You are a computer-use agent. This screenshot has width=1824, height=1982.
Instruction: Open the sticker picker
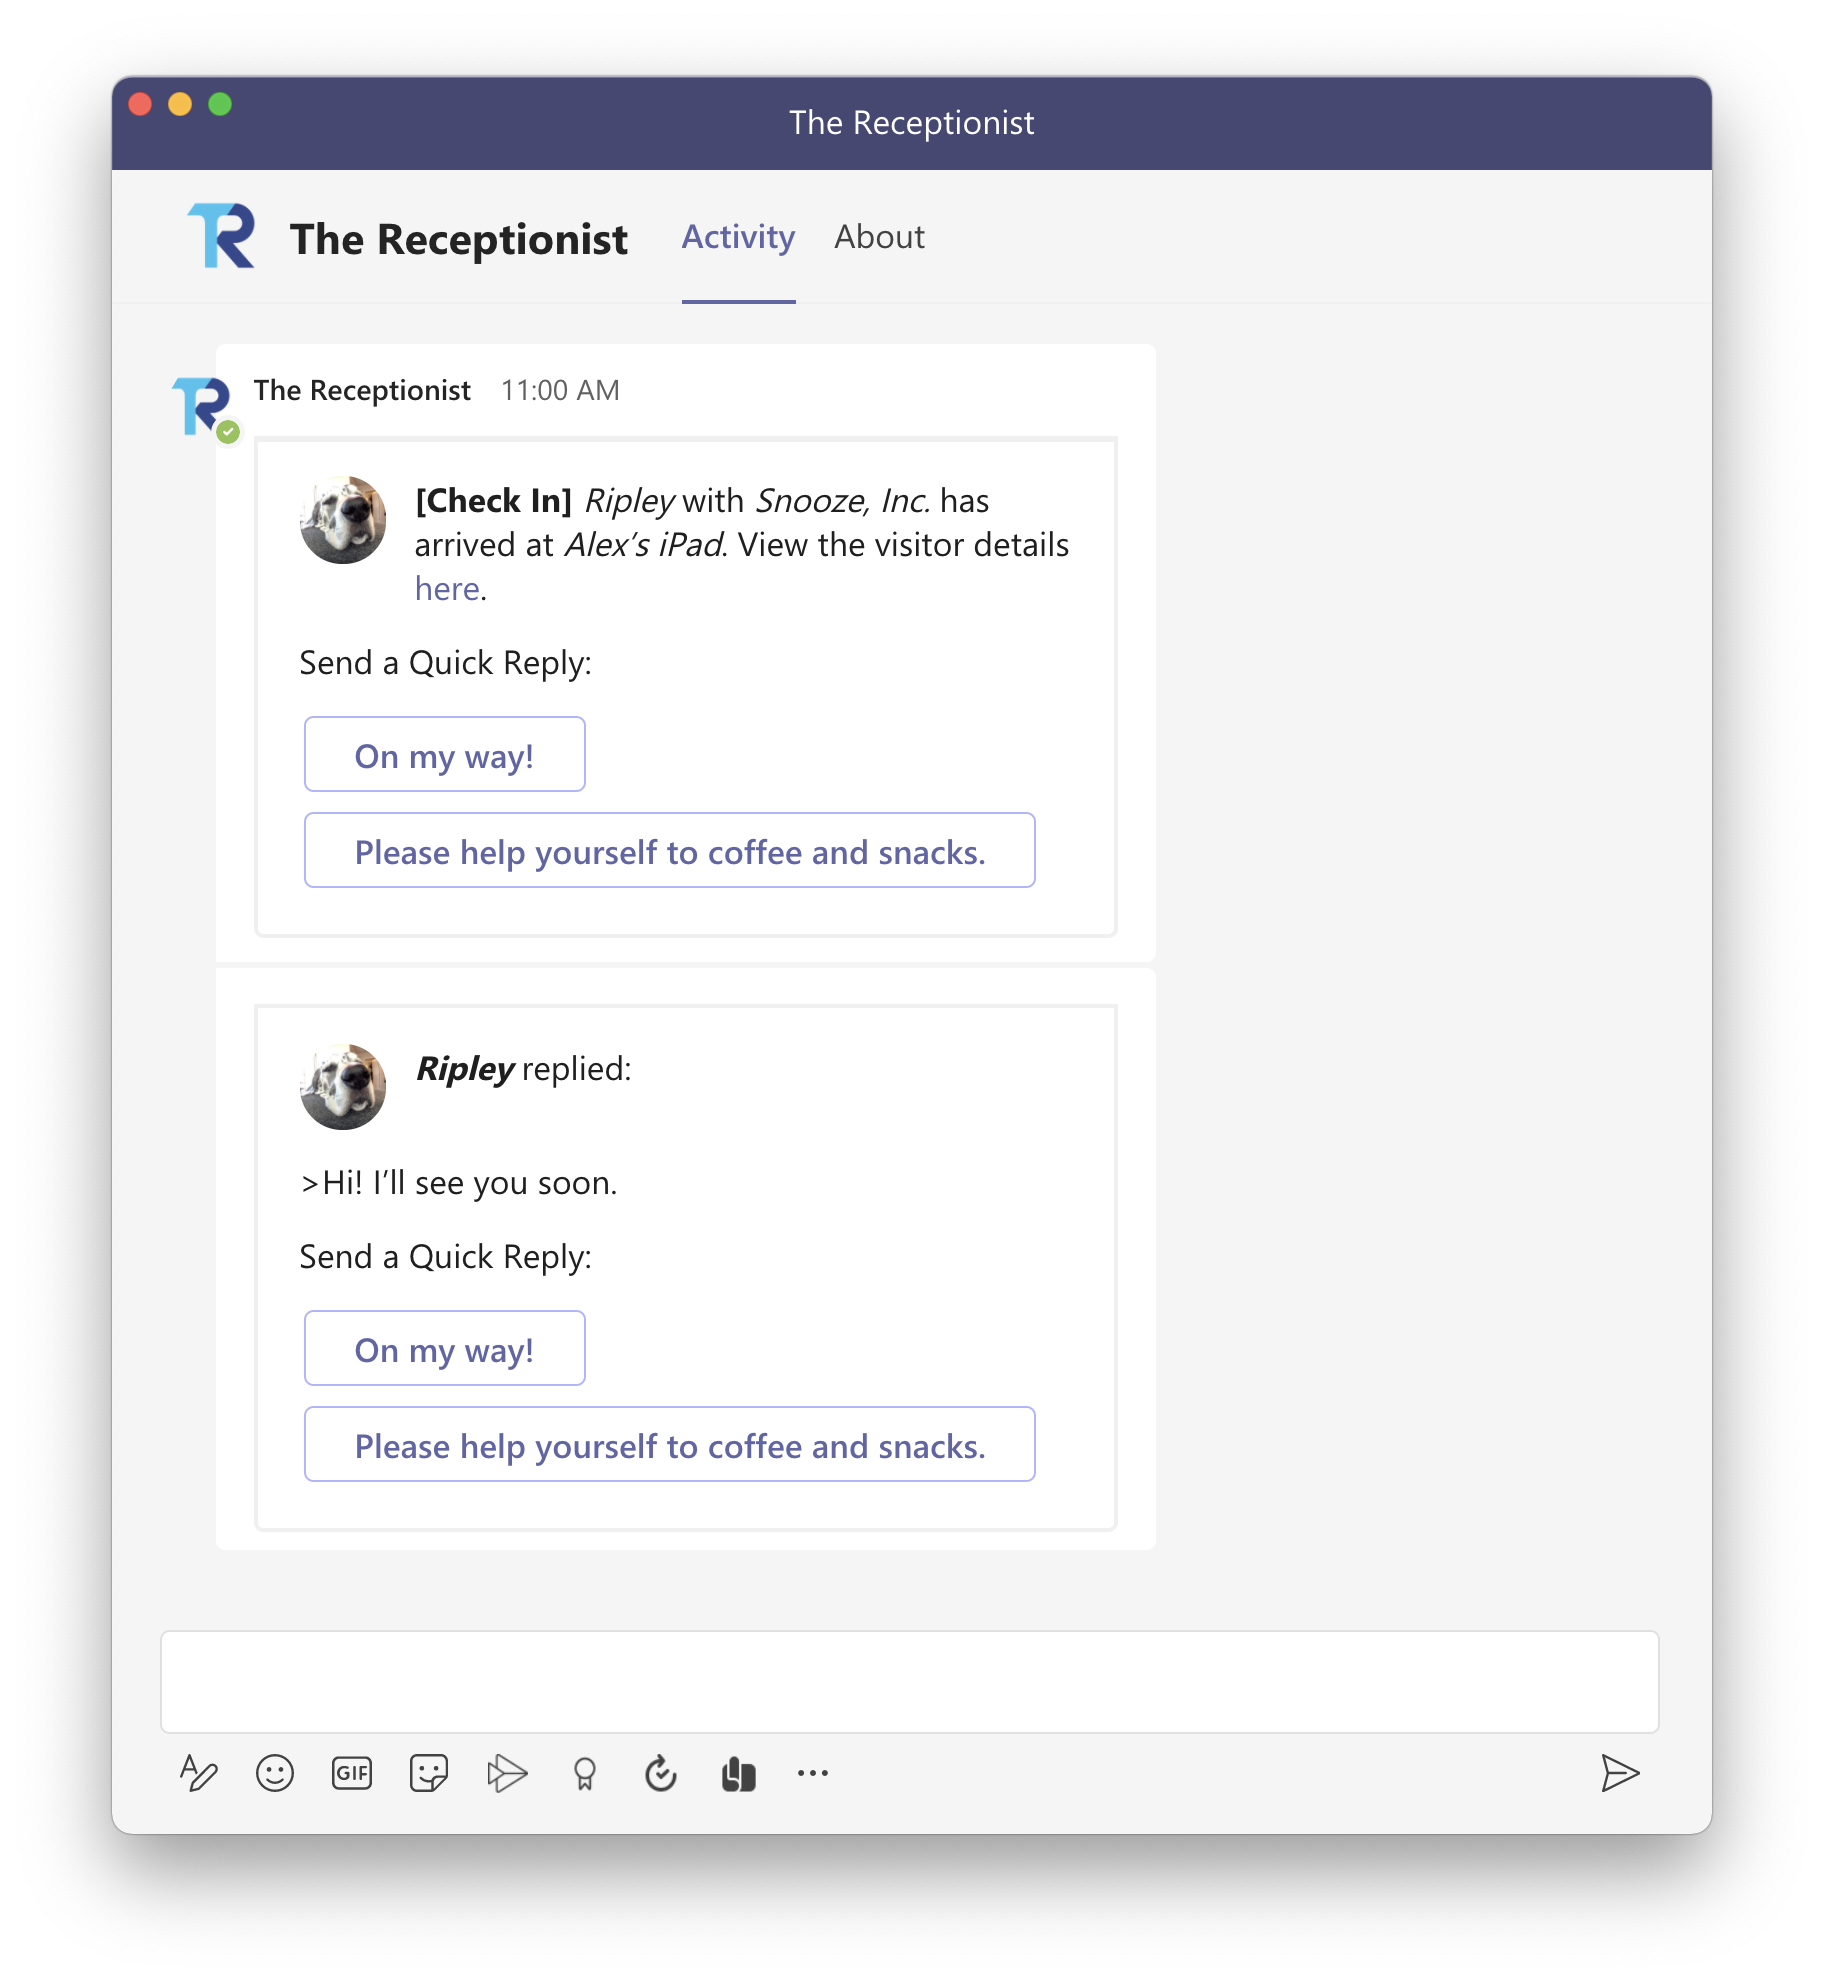(x=429, y=1773)
